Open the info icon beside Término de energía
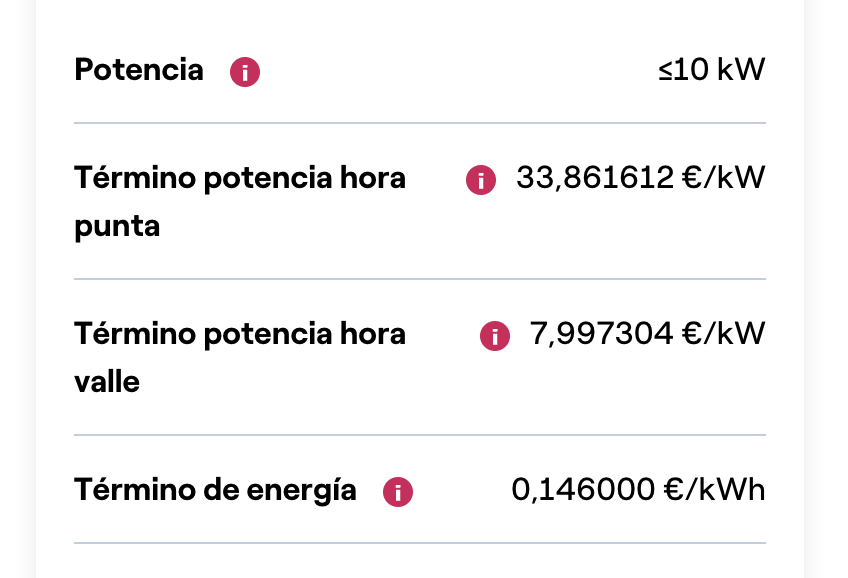This screenshot has width=848, height=578. coord(398,492)
